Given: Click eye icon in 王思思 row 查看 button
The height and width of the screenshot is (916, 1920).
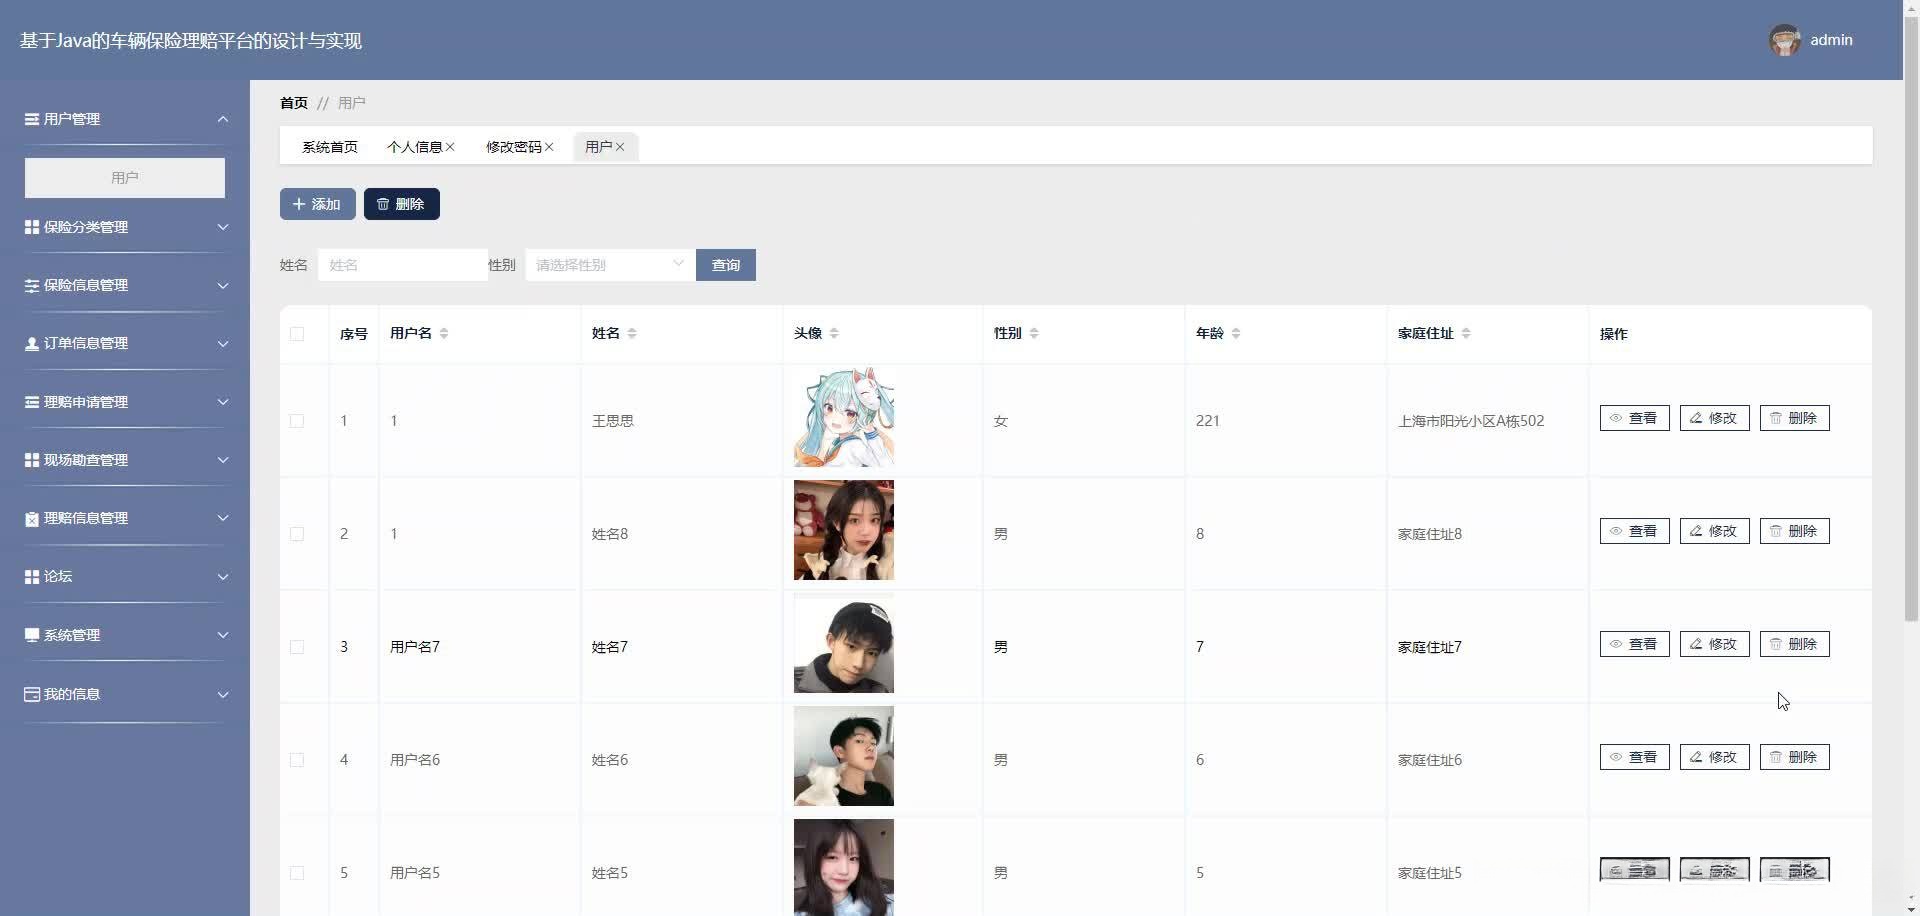Looking at the screenshot, I should tap(1615, 418).
